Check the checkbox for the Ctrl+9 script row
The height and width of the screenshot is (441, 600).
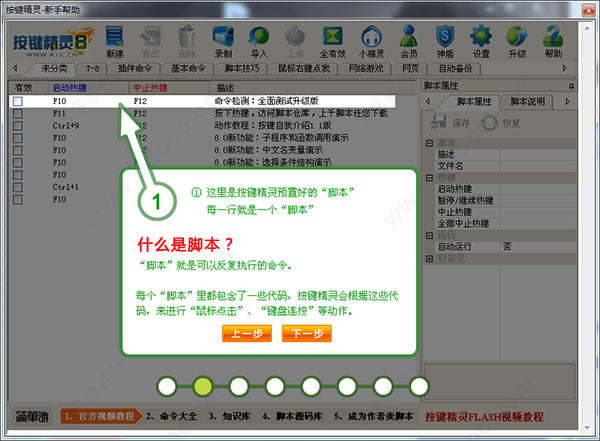[18, 126]
